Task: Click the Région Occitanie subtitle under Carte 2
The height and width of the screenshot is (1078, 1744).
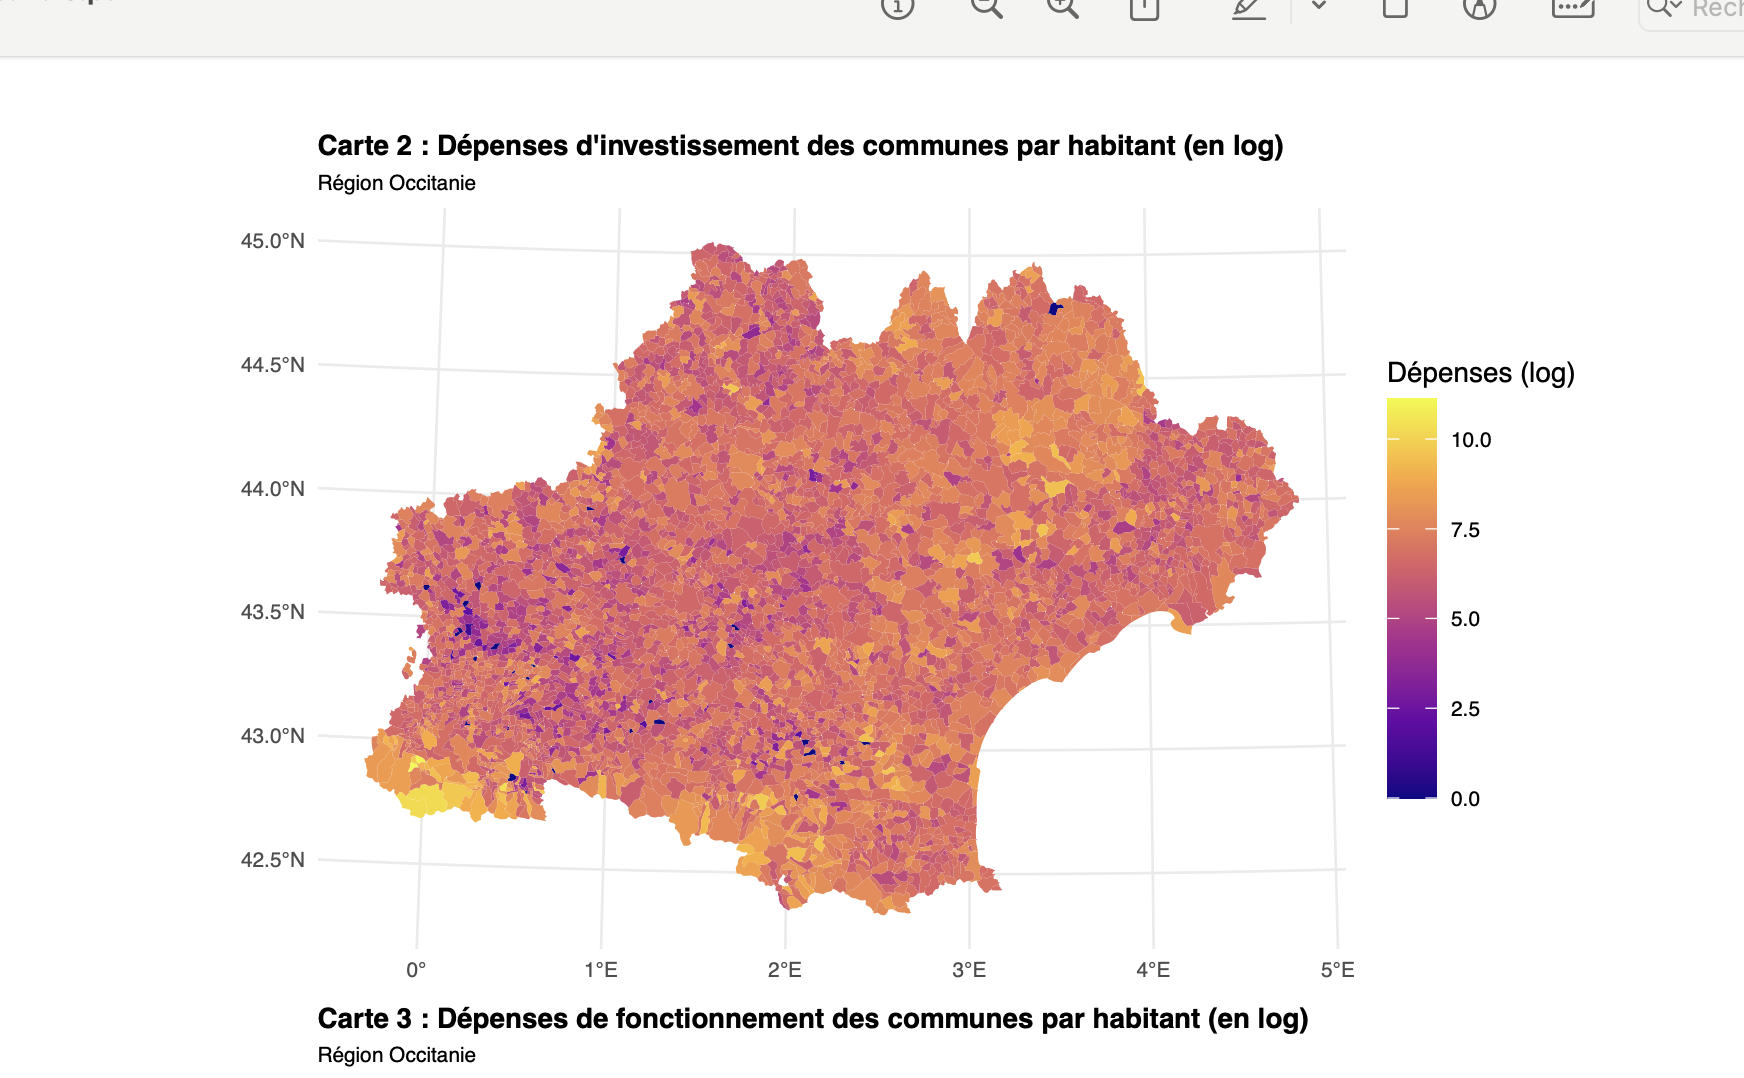Action: (x=396, y=183)
